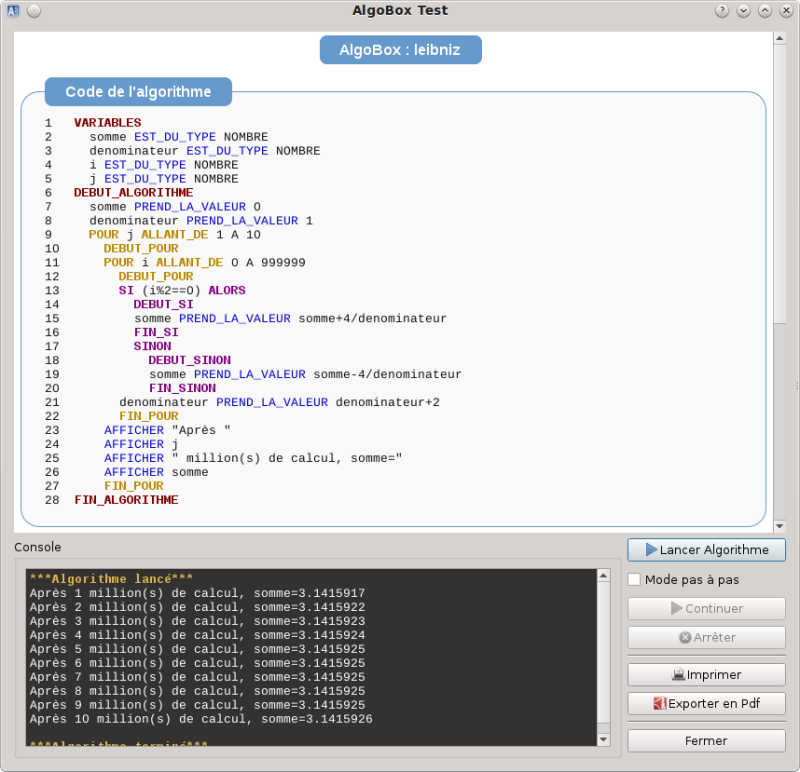Viewport: 800px width, 772px height.
Task: Click the console vertical scrollbar thumb
Action: pos(603,650)
